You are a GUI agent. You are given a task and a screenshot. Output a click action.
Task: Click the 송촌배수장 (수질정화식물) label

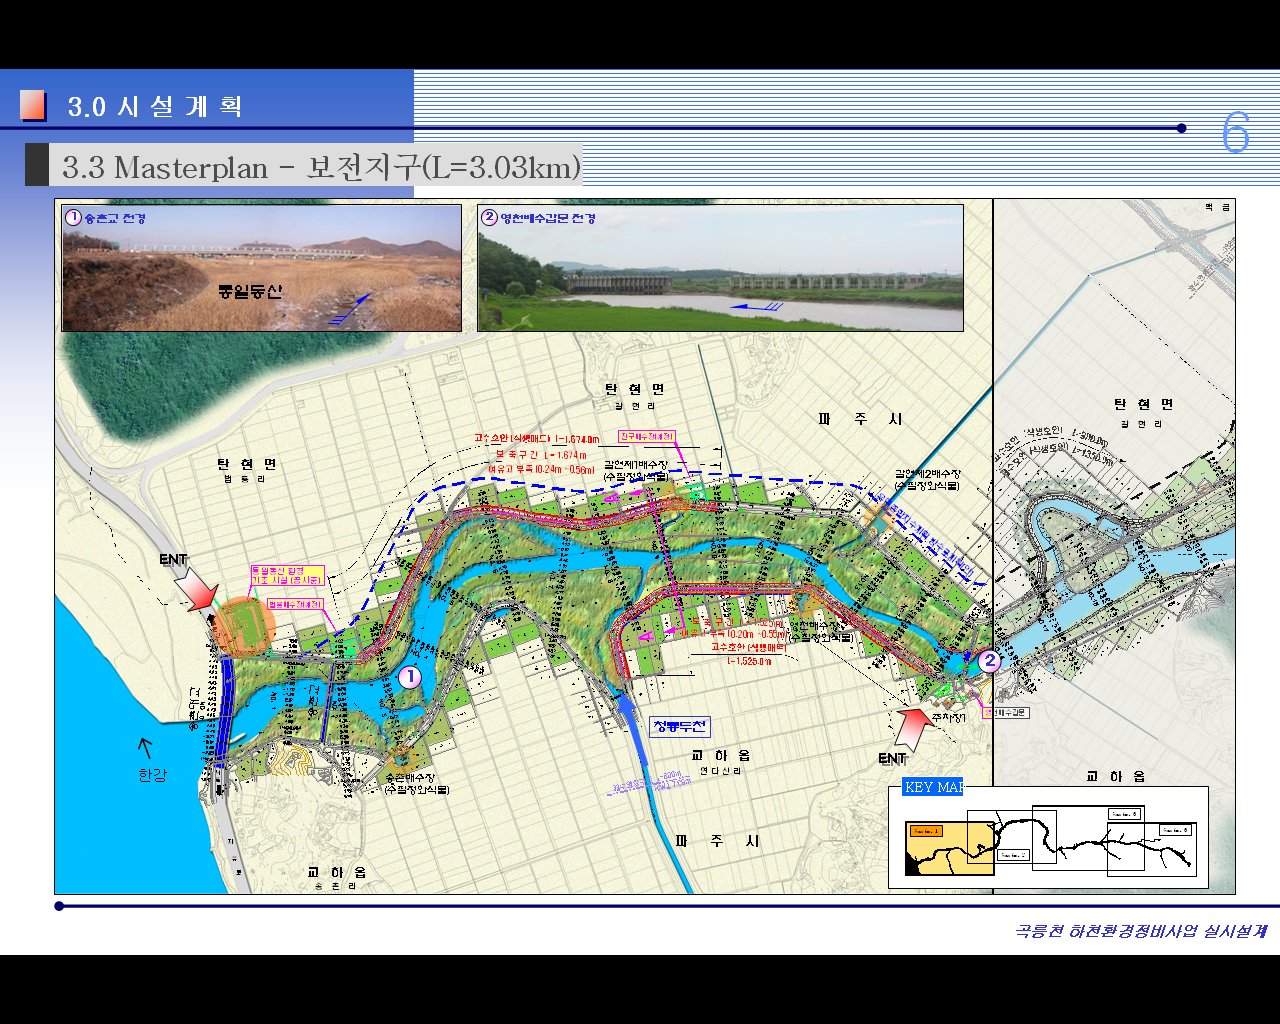[417, 783]
